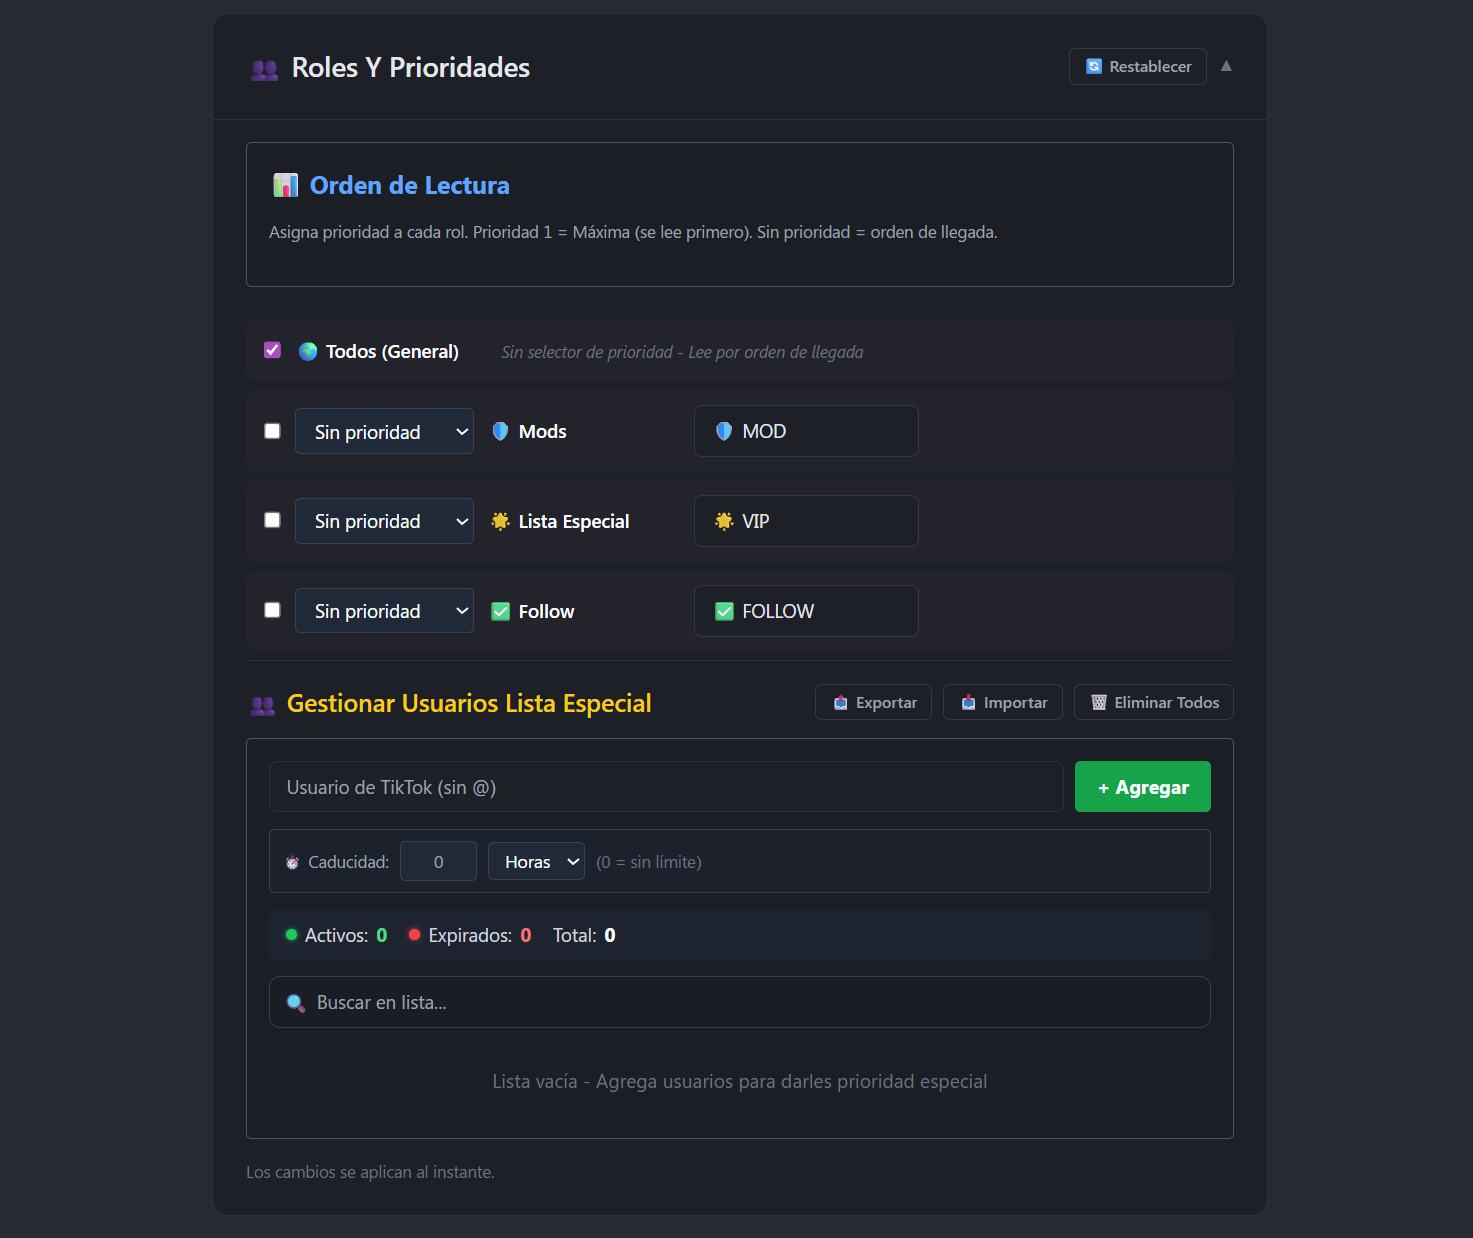
Task: Collapse the panel with the top-right triangle
Action: point(1226,66)
